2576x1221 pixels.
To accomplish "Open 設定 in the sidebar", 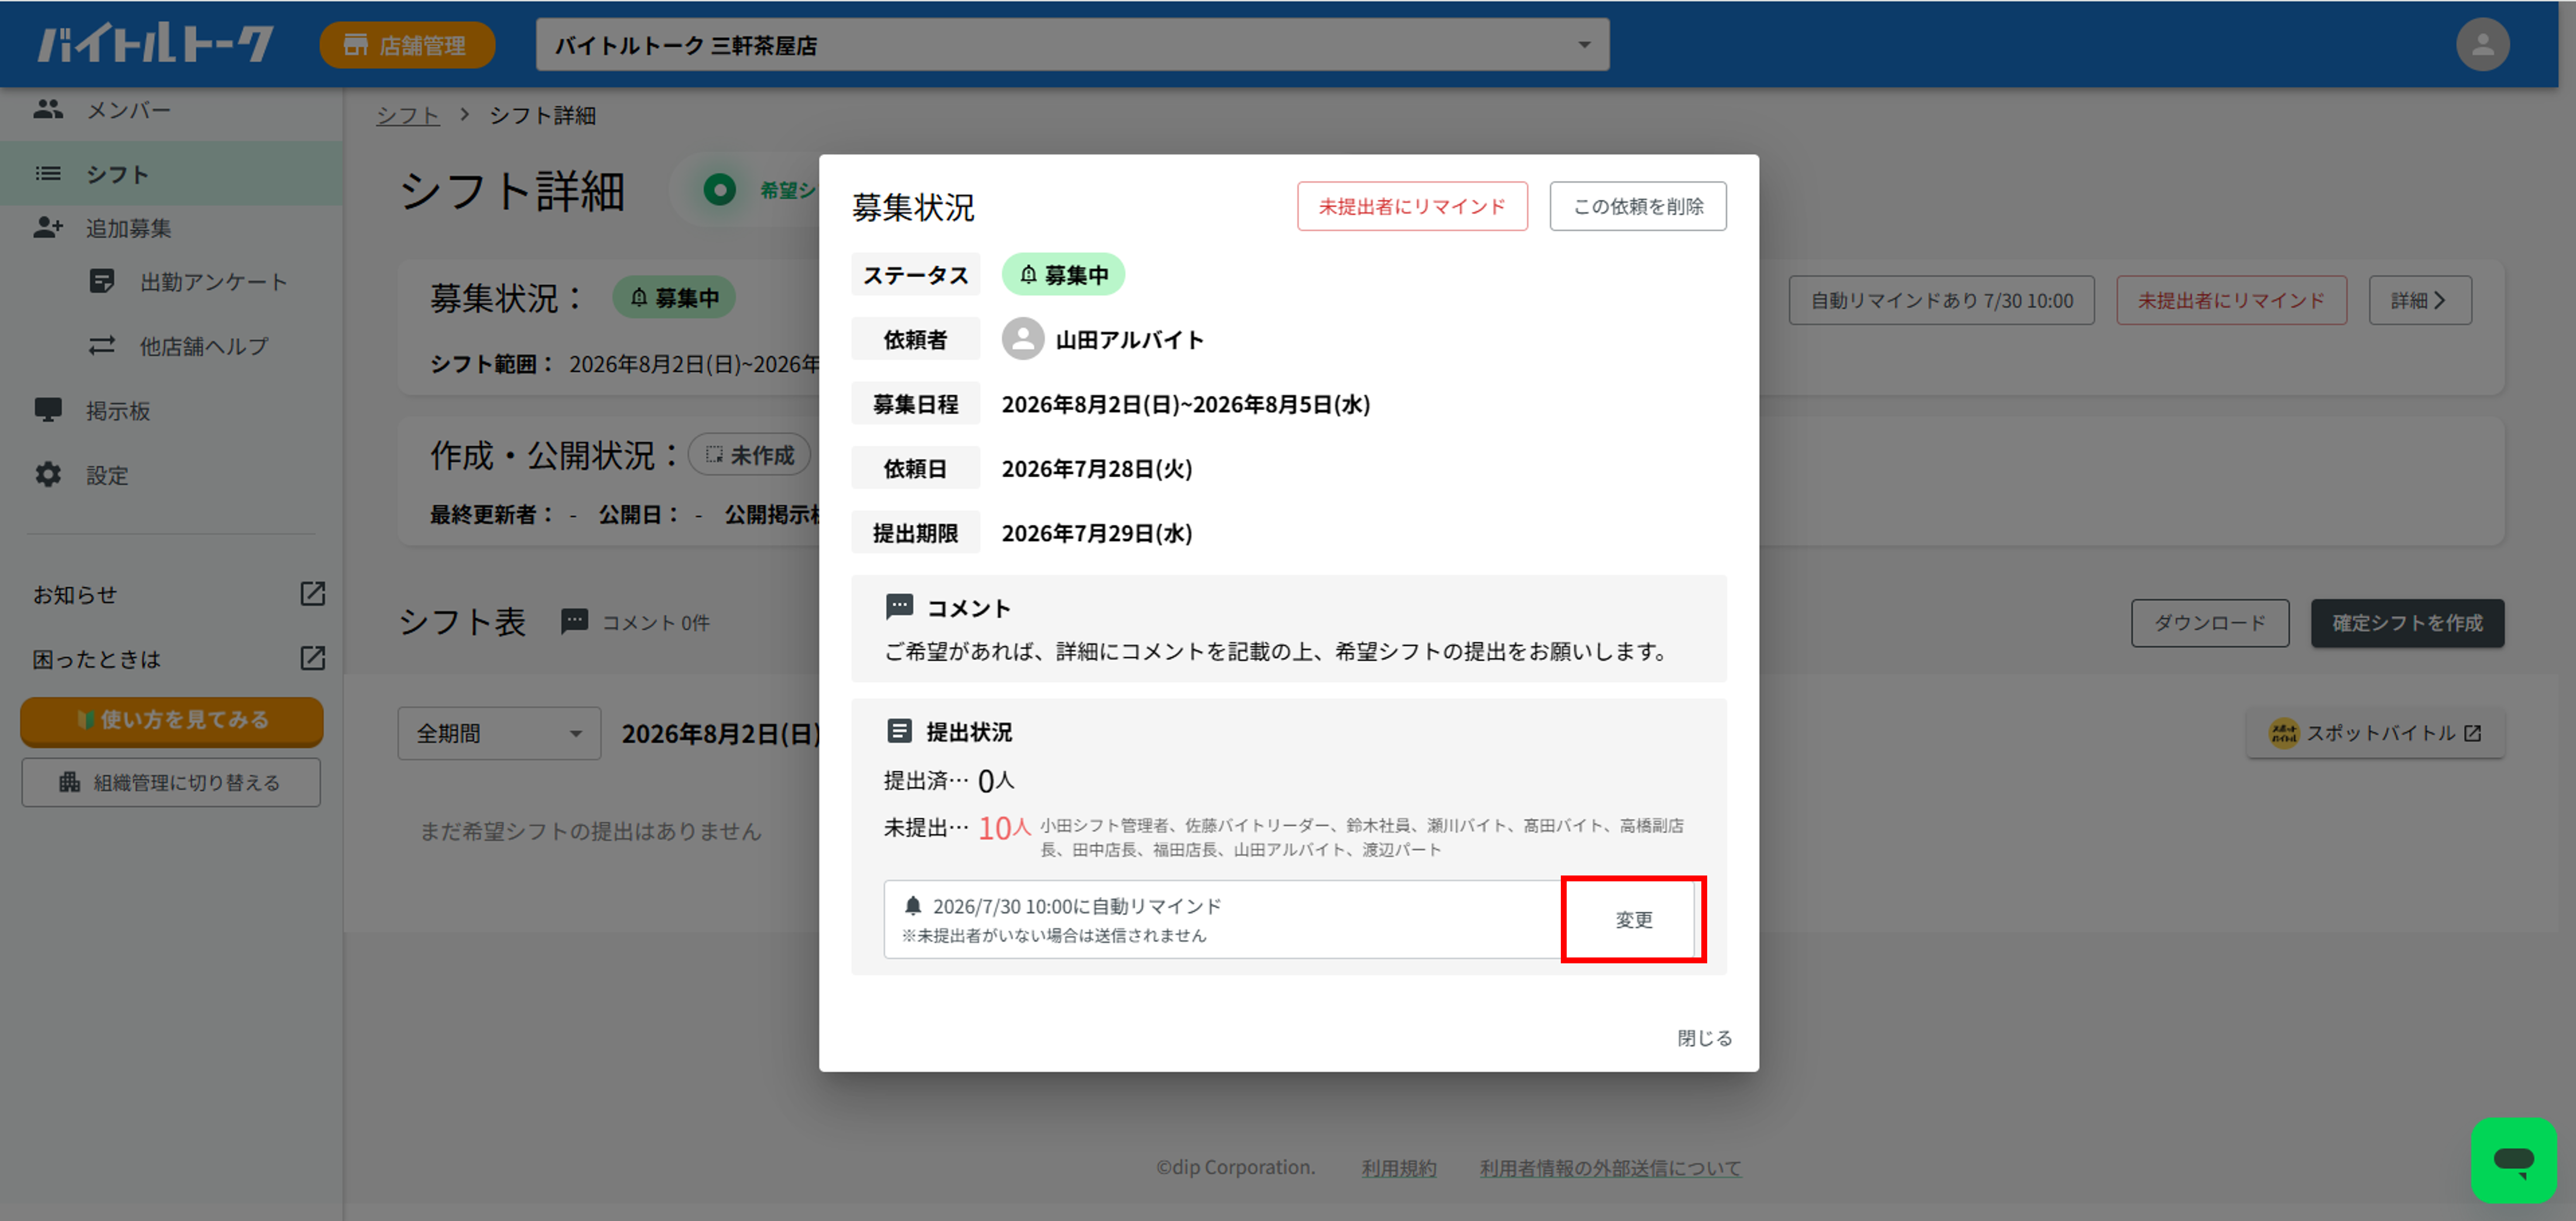I will click(171, 475).
